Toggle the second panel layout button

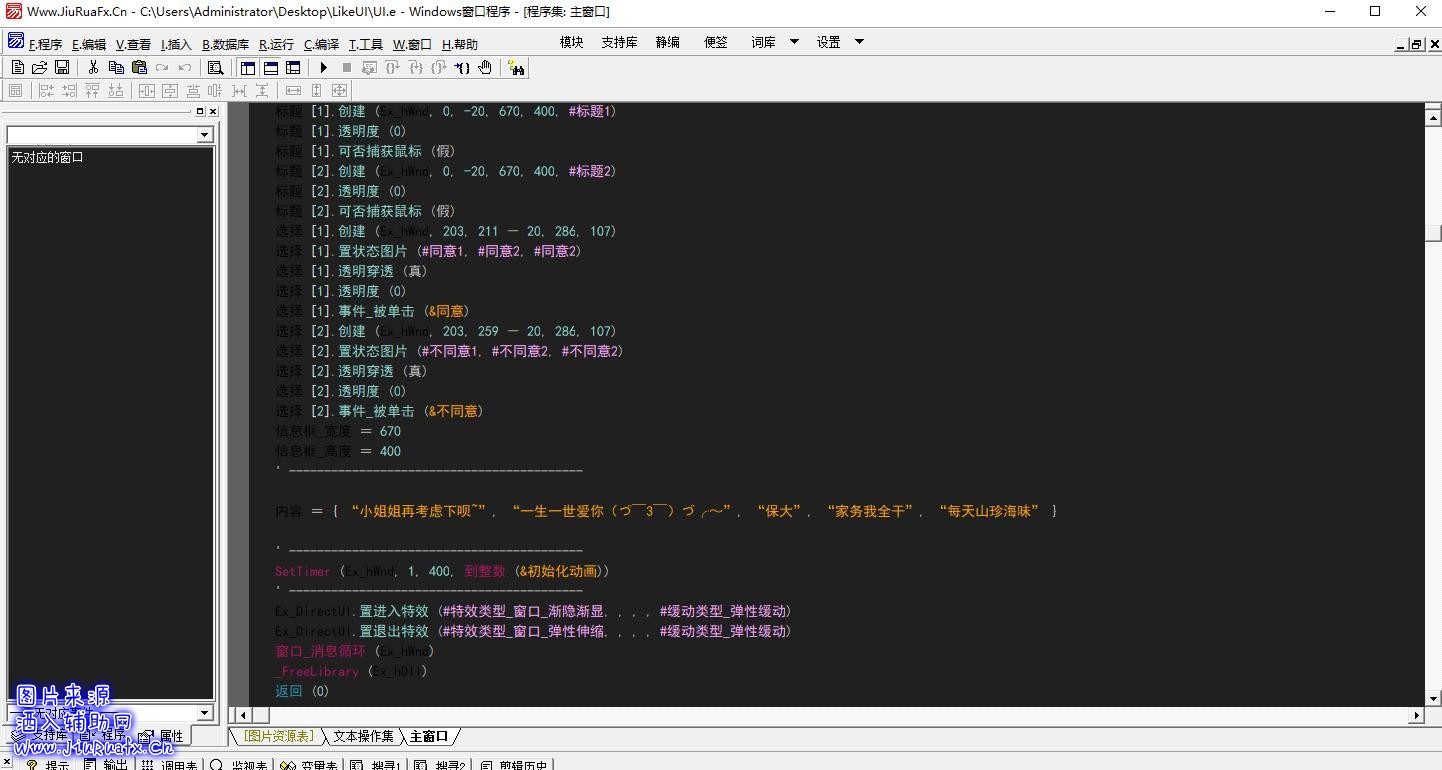pos(270,68)
